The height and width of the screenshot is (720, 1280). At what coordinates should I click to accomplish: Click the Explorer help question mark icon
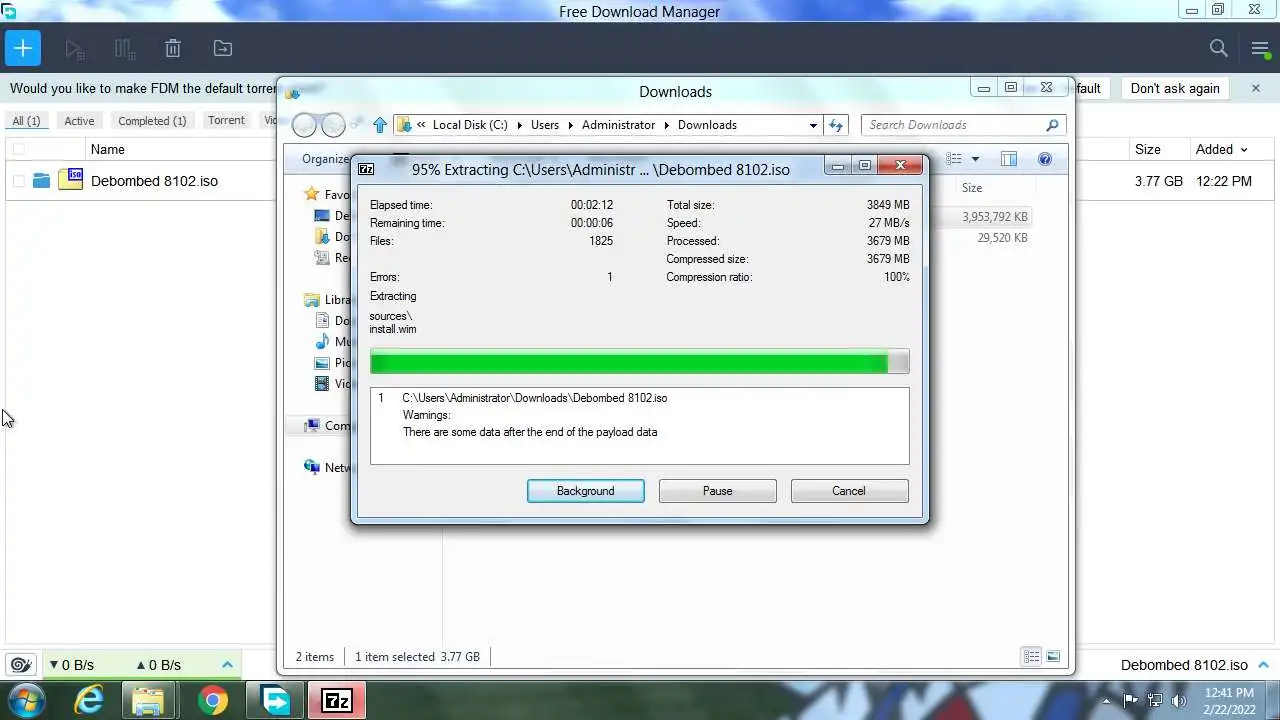click(1045, 159)
